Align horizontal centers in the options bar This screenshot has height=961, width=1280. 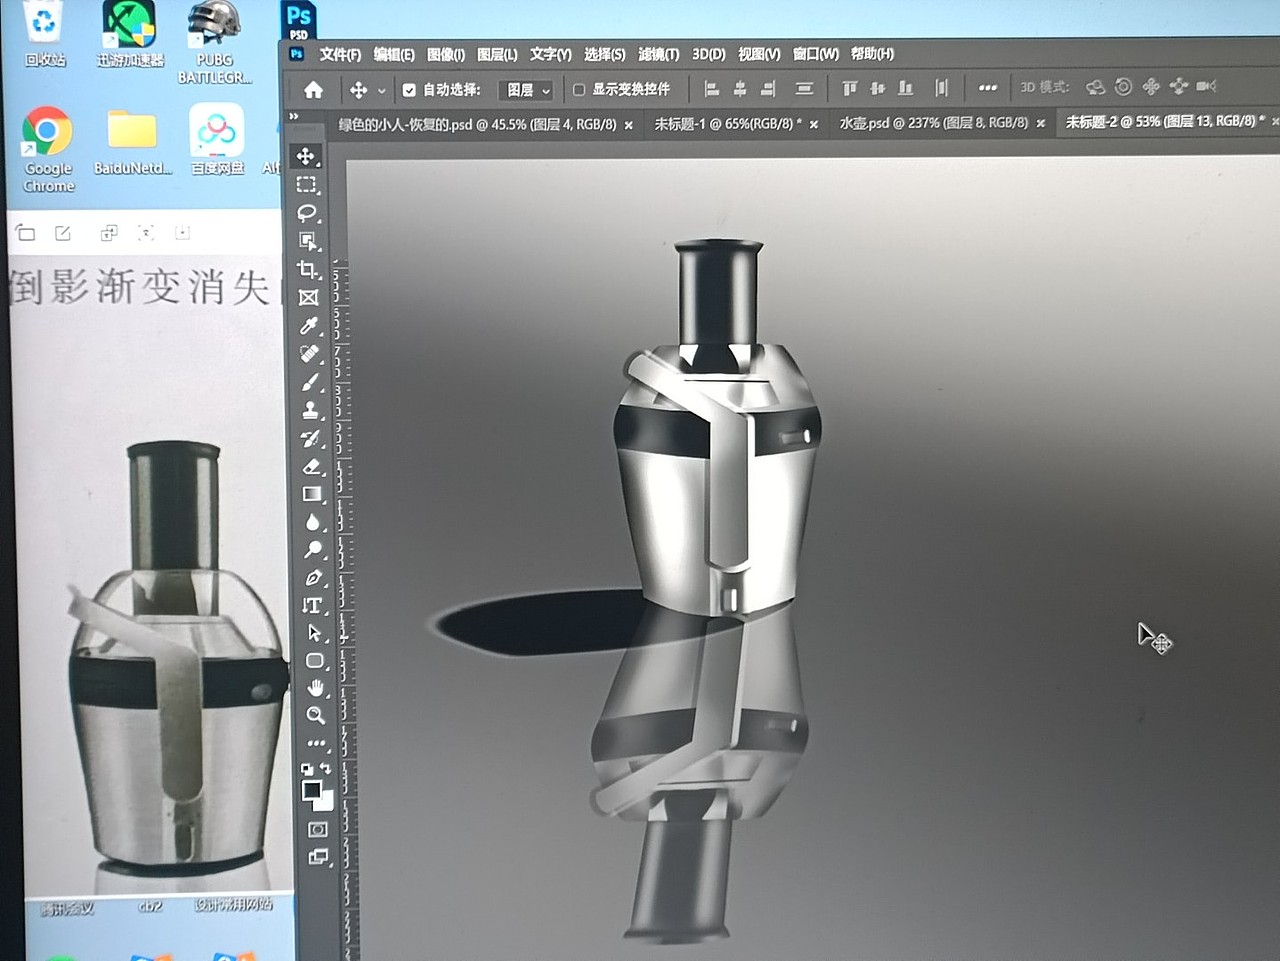pyautogui.click(x=740, y=89)
